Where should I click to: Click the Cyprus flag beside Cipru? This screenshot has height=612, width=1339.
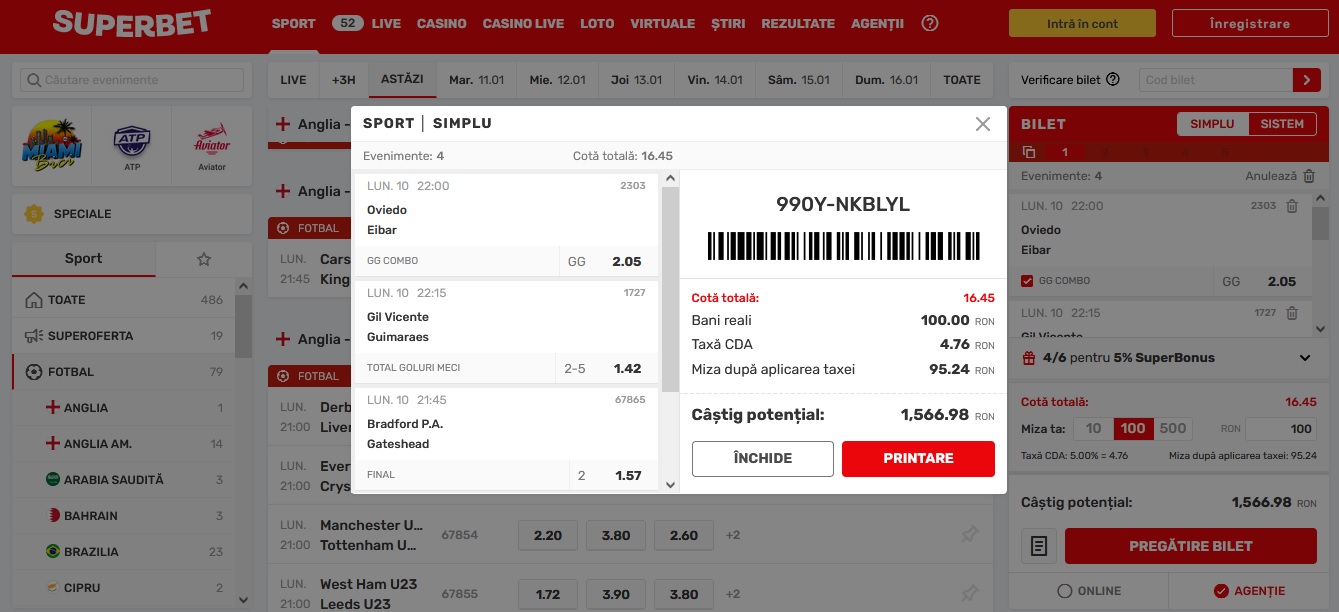[53, 588]
